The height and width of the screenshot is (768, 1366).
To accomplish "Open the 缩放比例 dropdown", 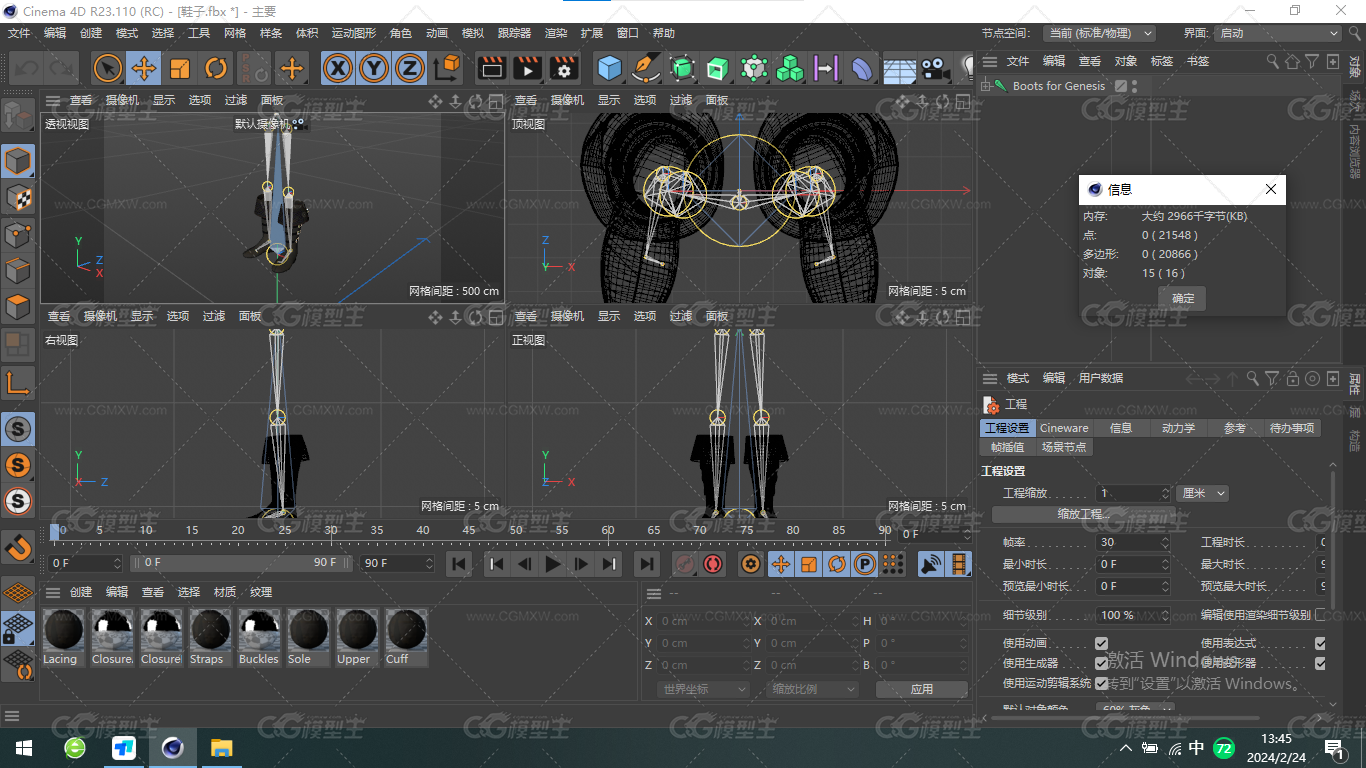I will [x=813, y=689].
